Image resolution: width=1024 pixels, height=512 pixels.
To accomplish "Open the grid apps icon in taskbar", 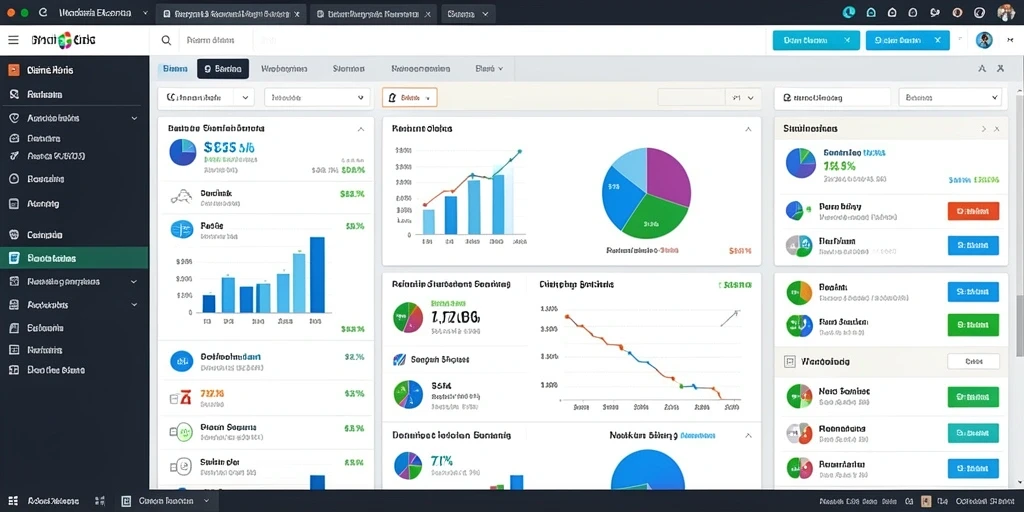I will (13, 501).
